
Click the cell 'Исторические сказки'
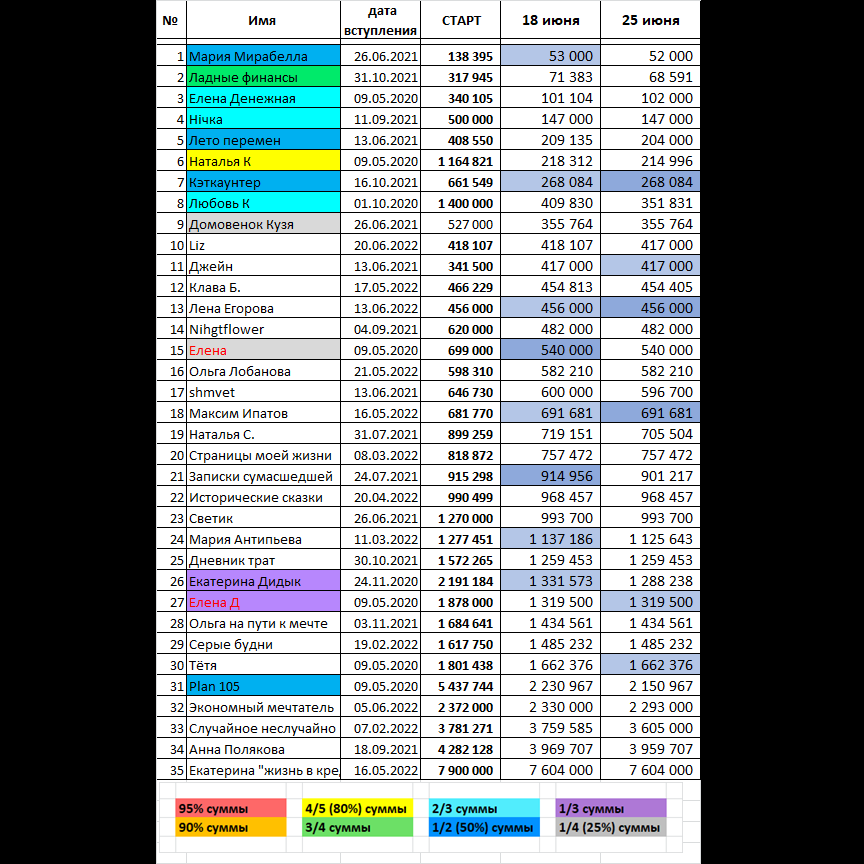tap(263, 497)
